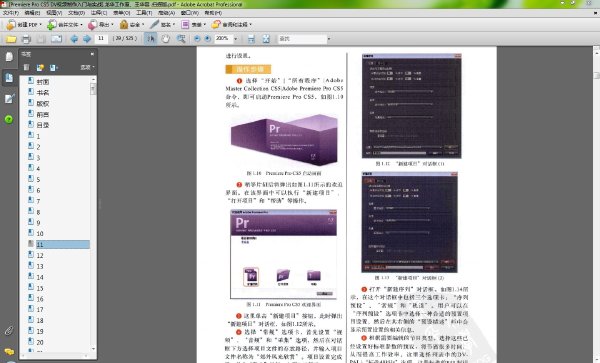Click the zoom level field showing 200%

223,39
